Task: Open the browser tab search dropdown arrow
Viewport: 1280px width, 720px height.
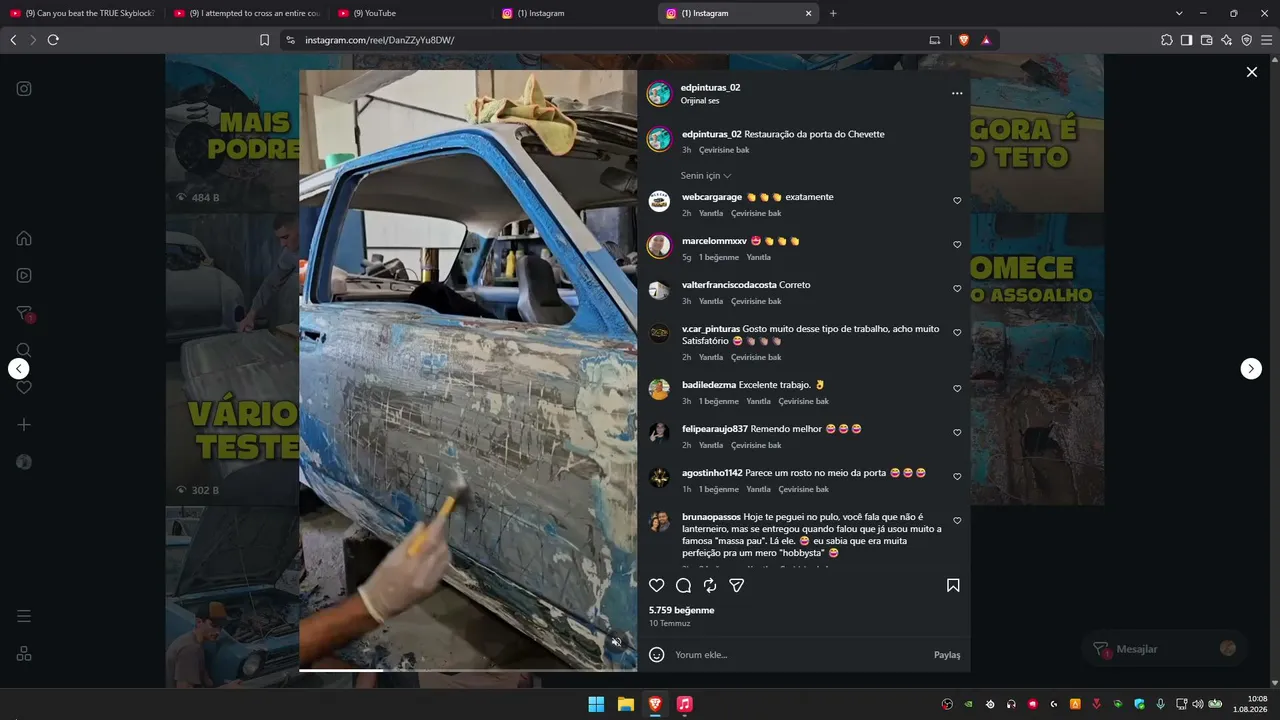Action: click(x=1179, y=13)
